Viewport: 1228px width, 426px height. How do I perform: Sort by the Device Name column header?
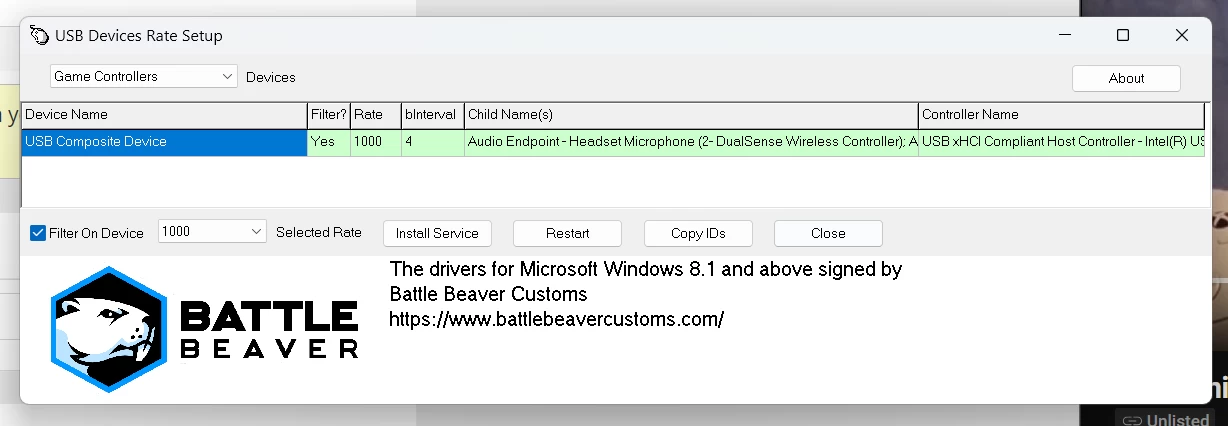tap(164, 115)
